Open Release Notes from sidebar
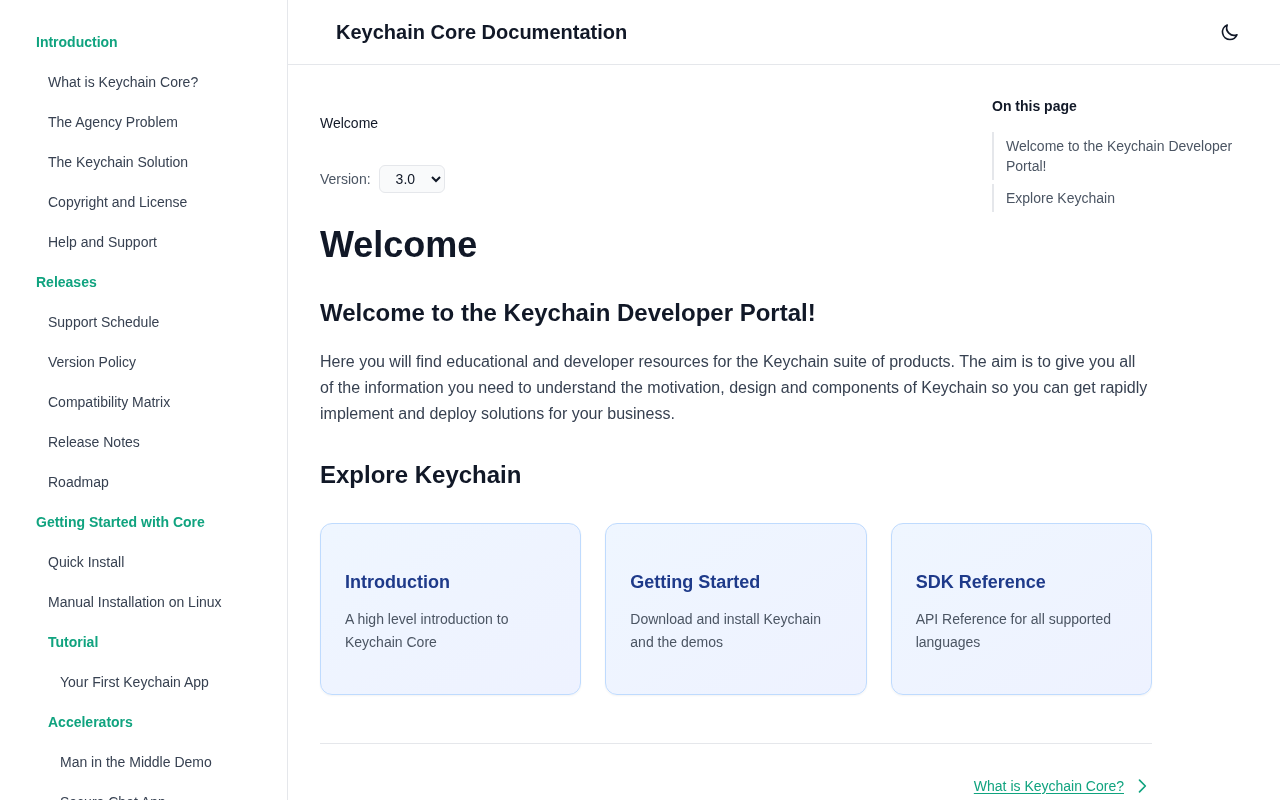 (94, 442)
